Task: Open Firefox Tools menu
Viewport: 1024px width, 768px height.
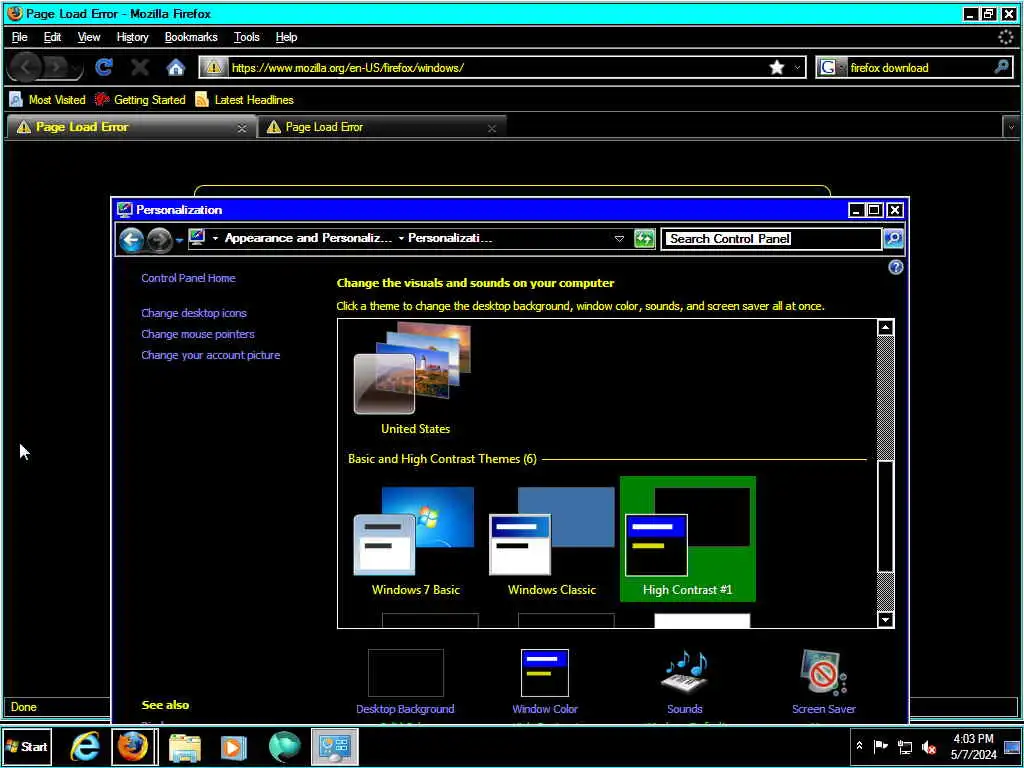Action: pos(247,37)
